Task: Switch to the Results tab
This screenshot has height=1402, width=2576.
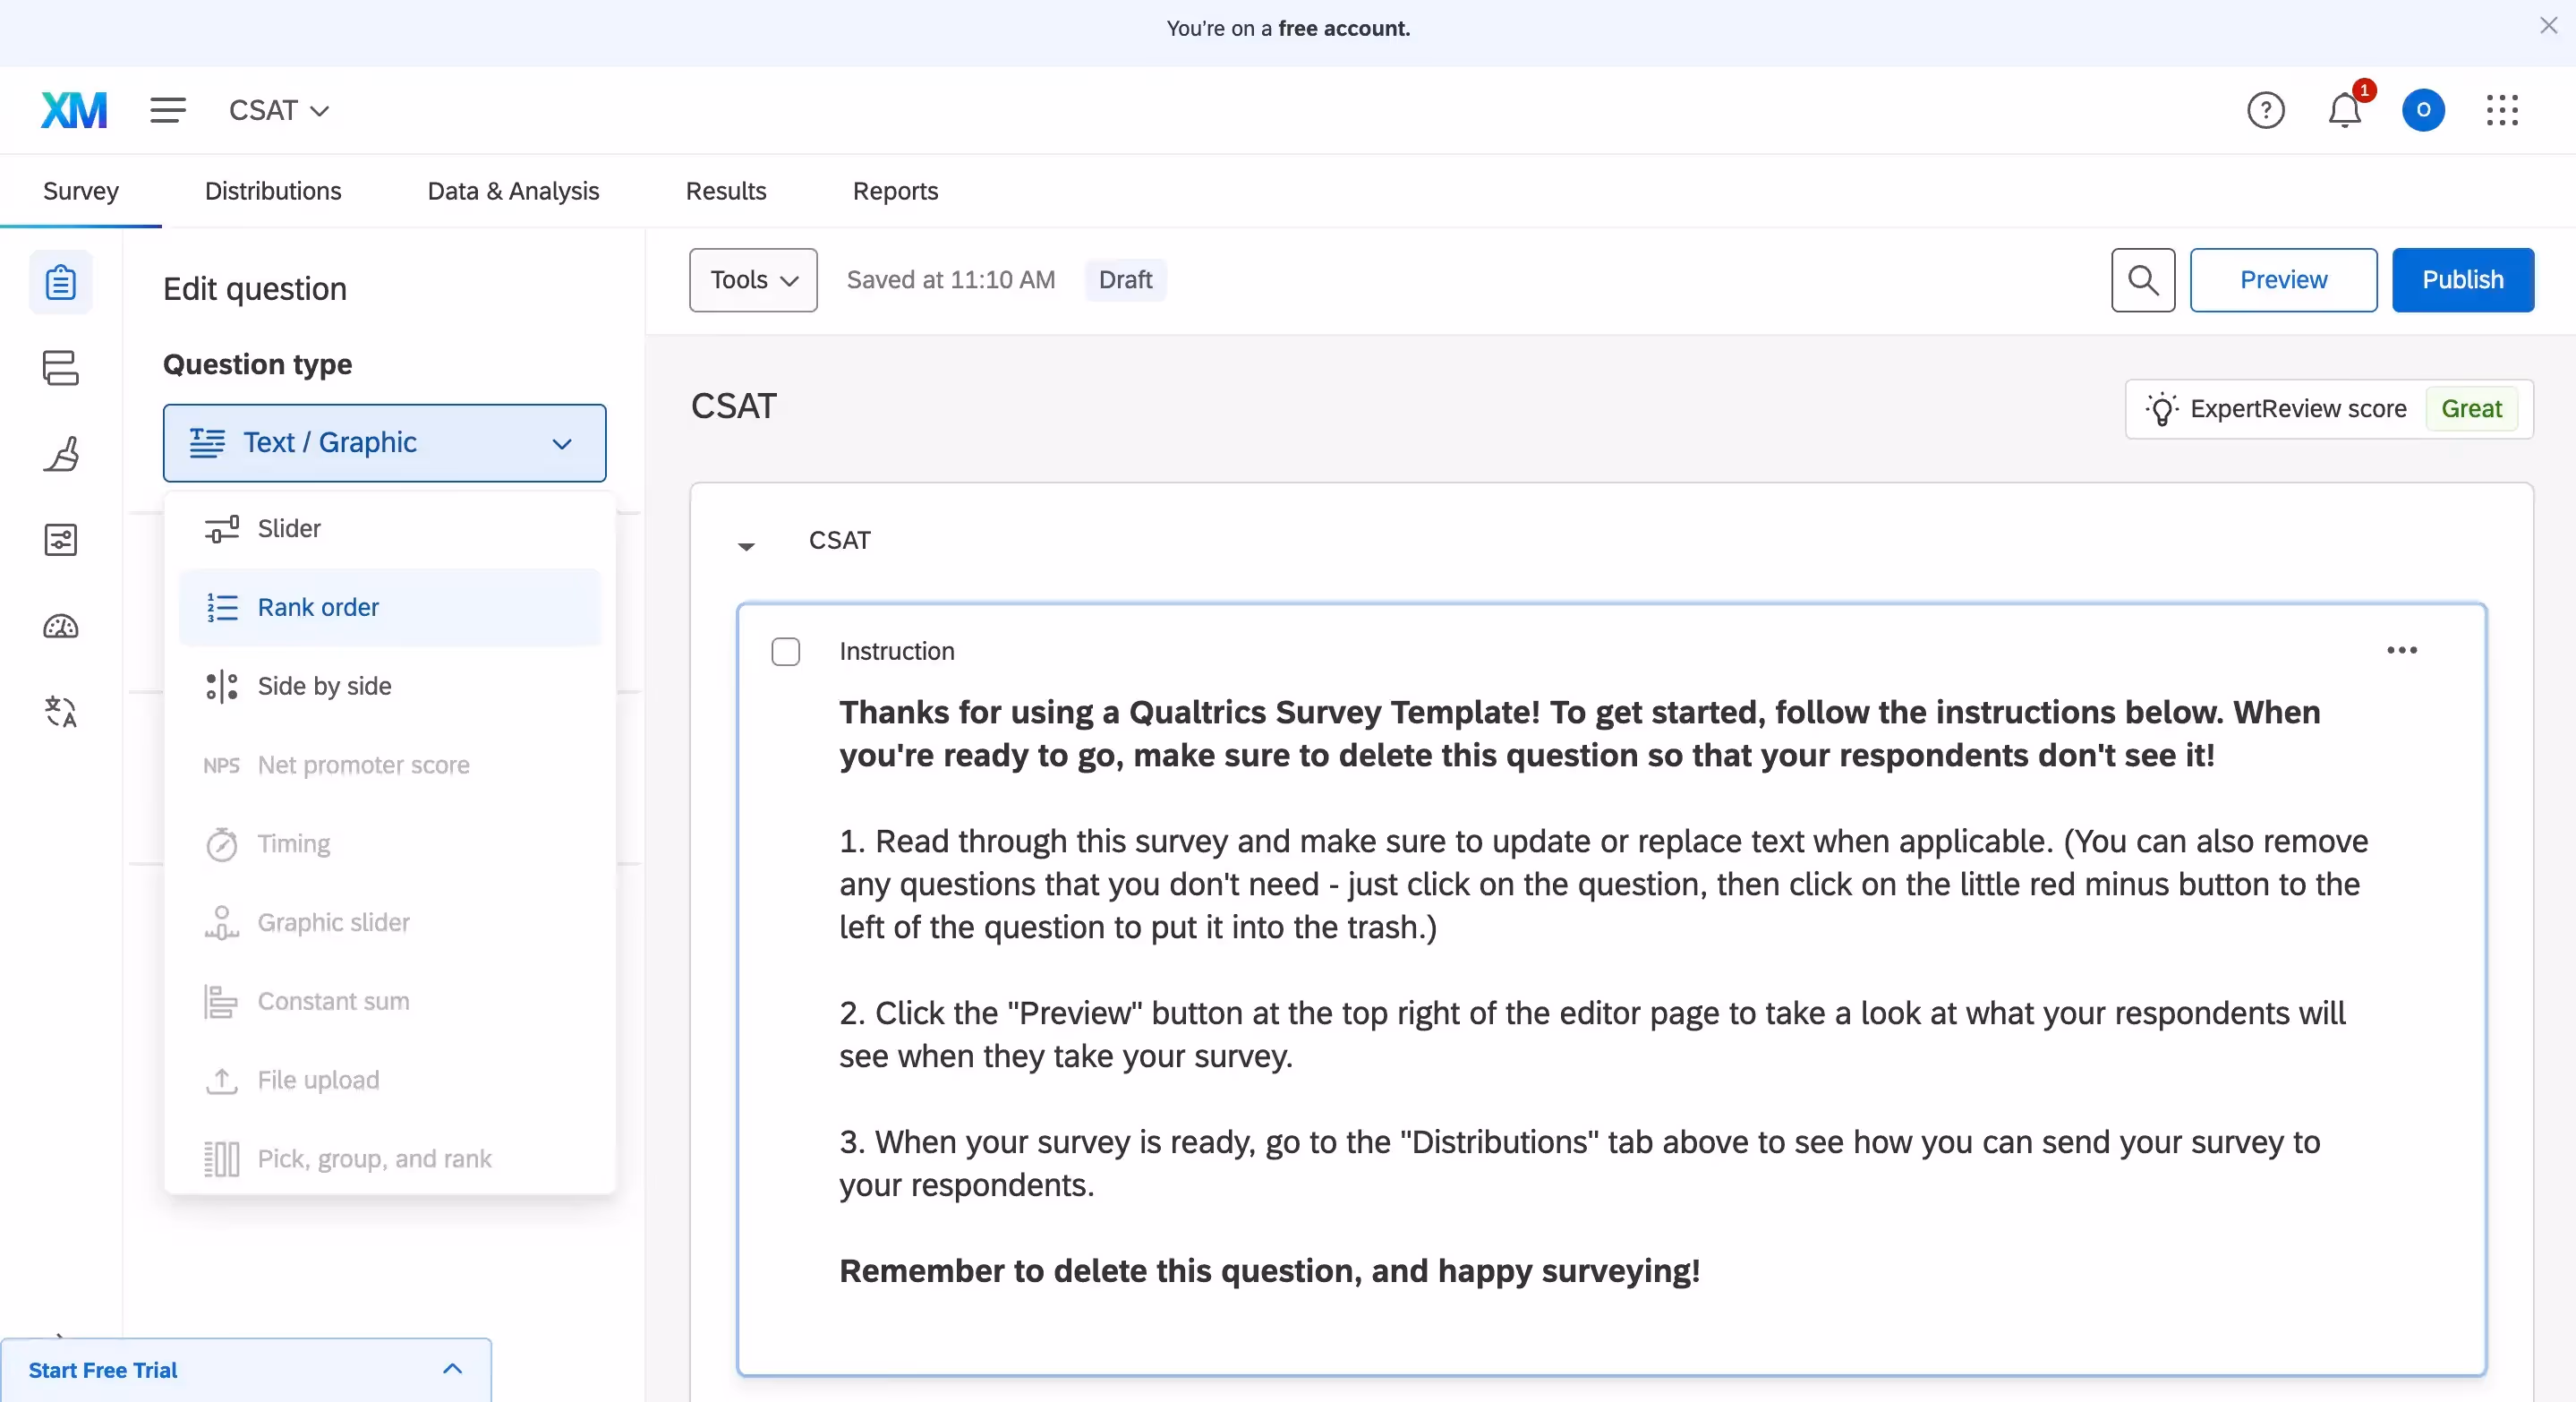Action: coord(726,191)
